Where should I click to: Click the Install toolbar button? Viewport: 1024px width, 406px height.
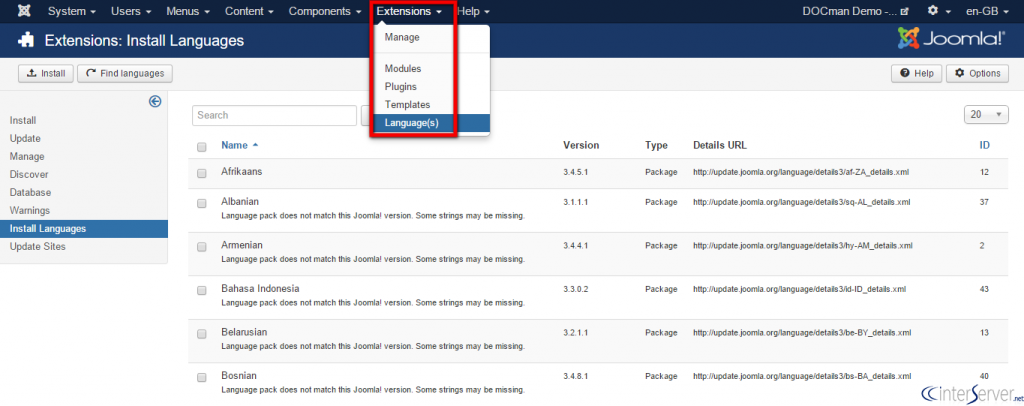click(x=46, y=74)
